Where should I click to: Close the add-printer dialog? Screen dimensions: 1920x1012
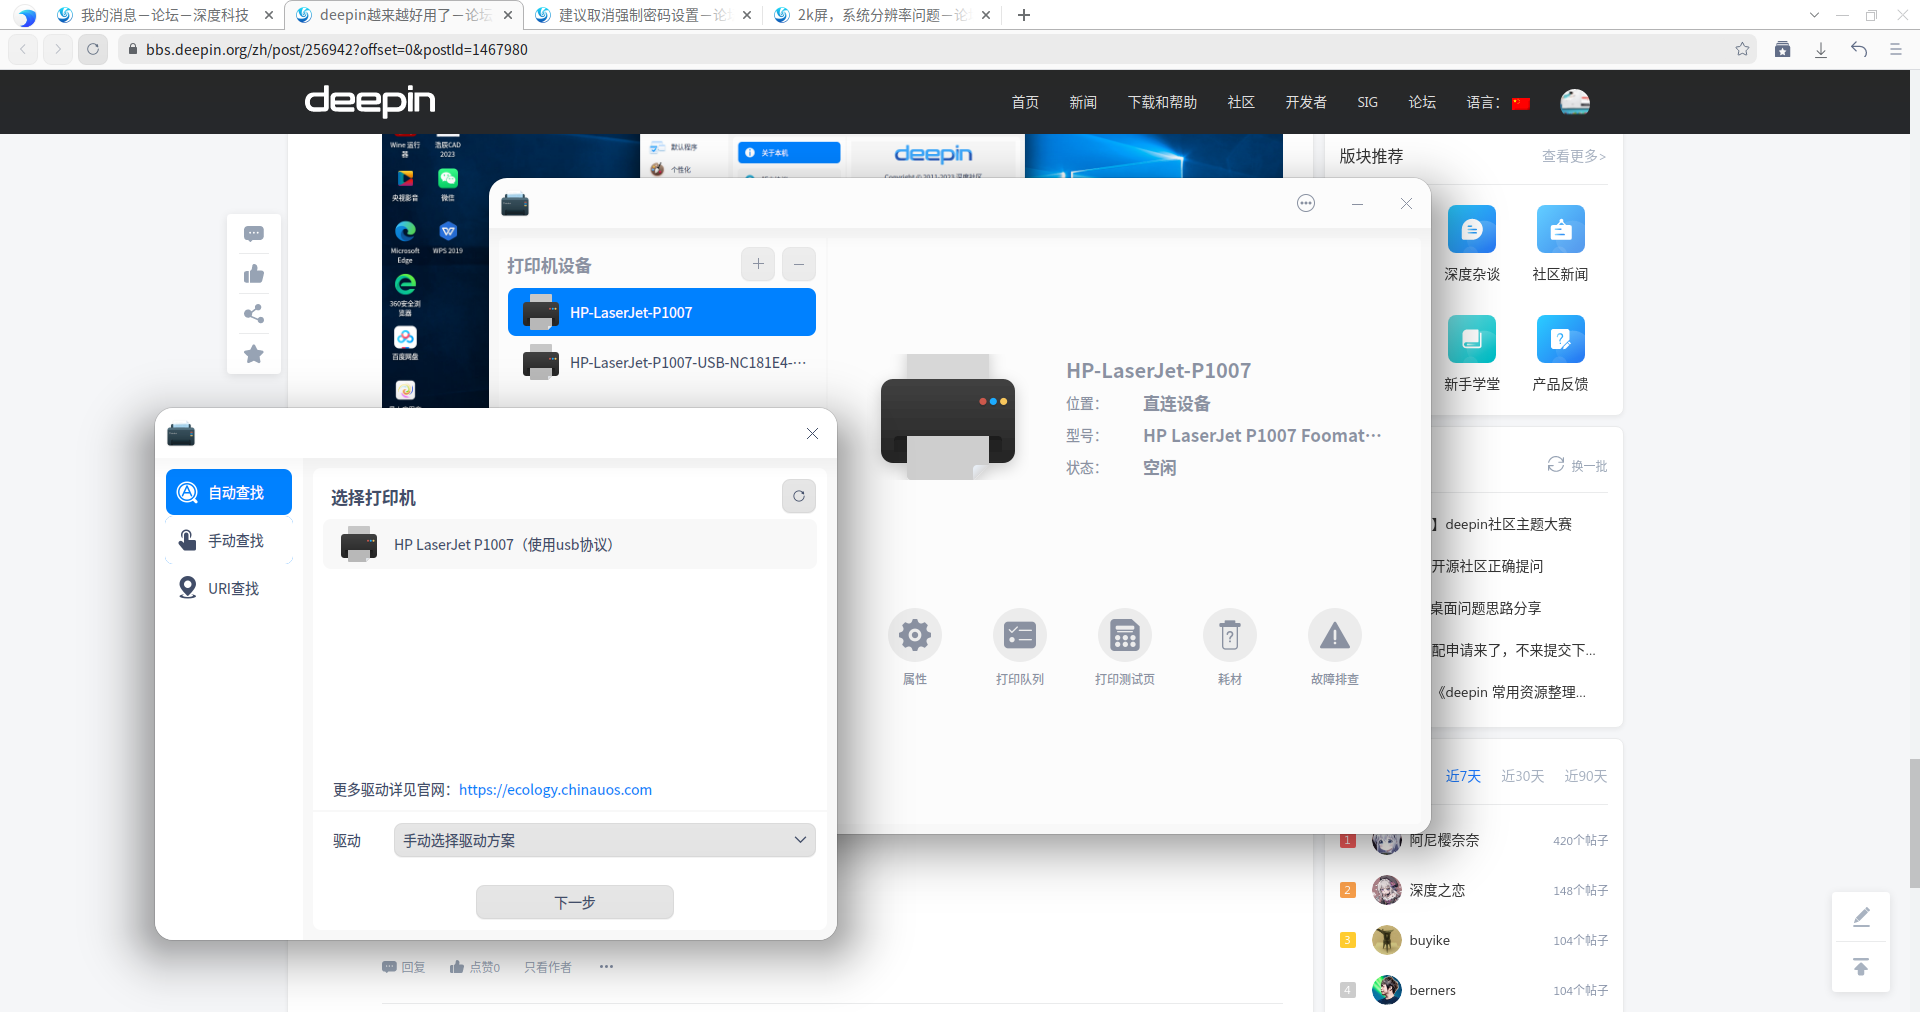(812, 433)
